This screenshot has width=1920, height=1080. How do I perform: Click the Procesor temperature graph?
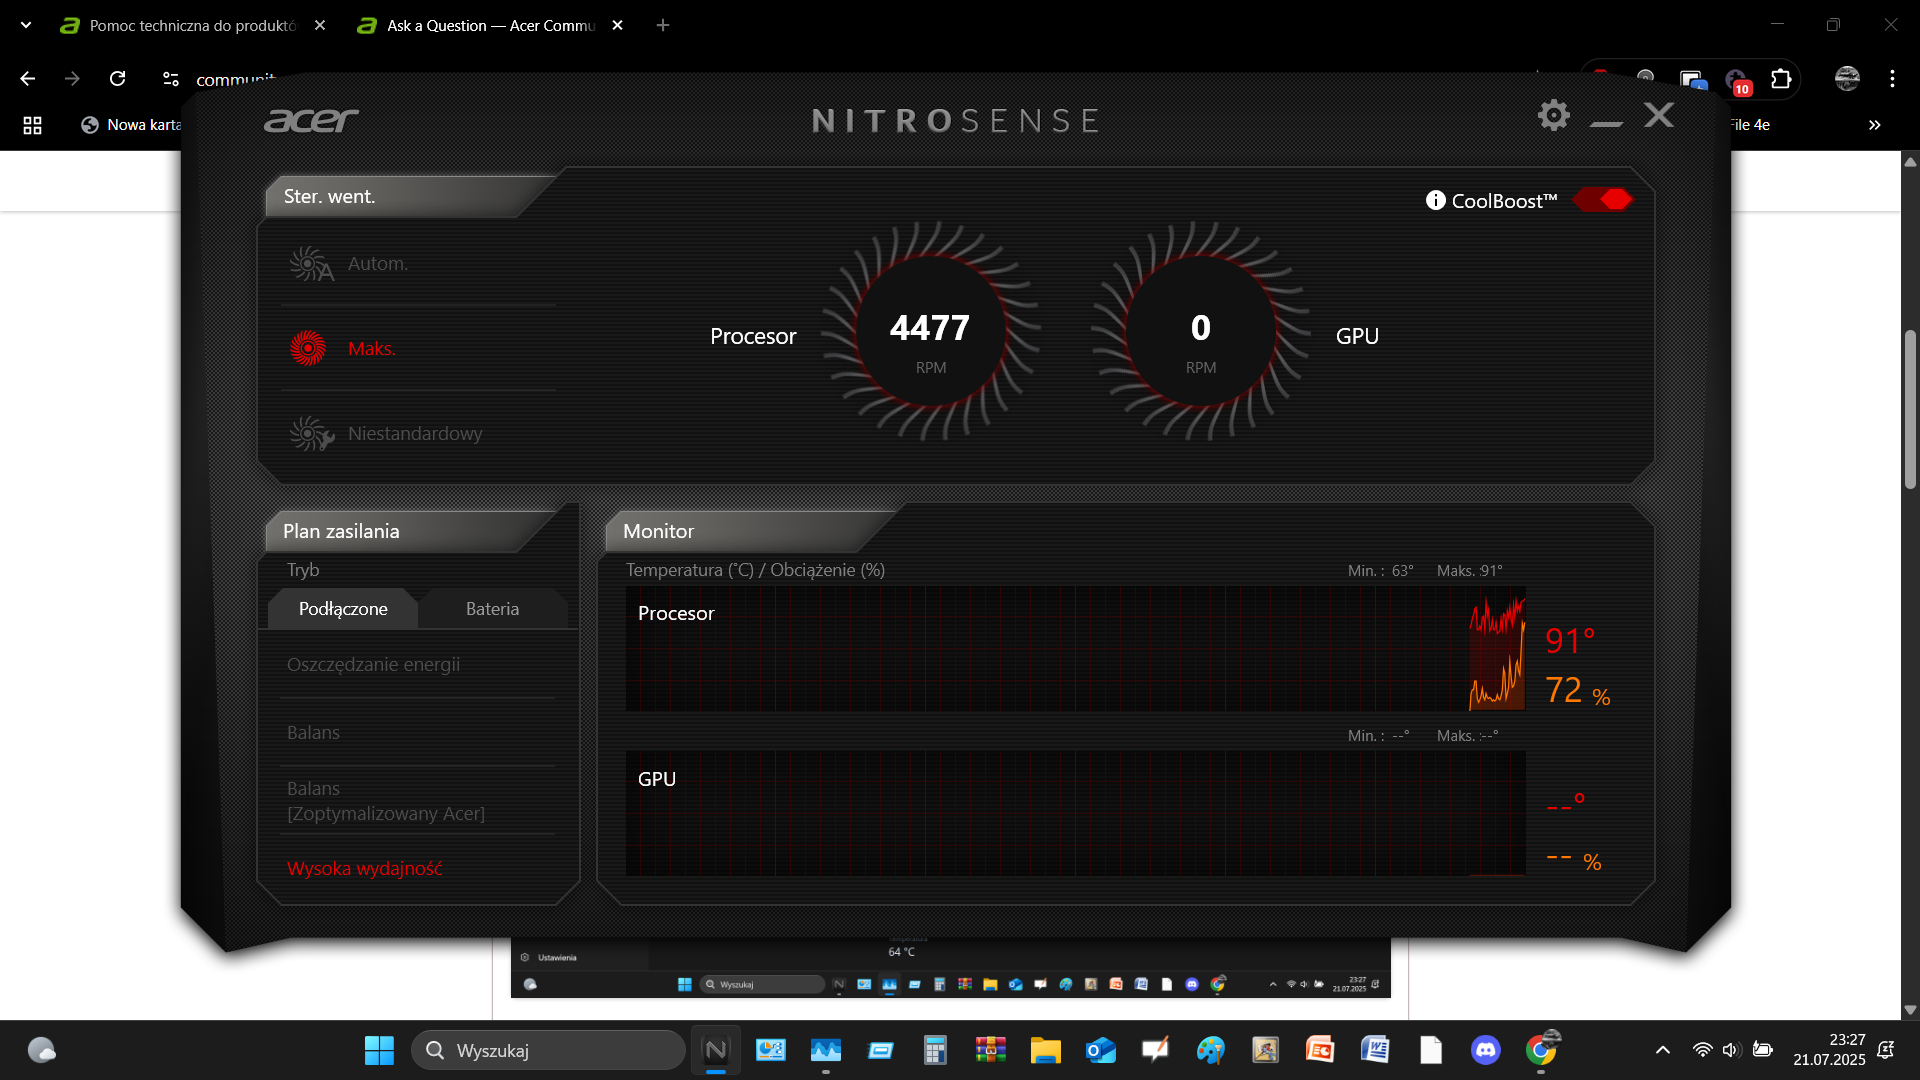tap(1075, 648)
